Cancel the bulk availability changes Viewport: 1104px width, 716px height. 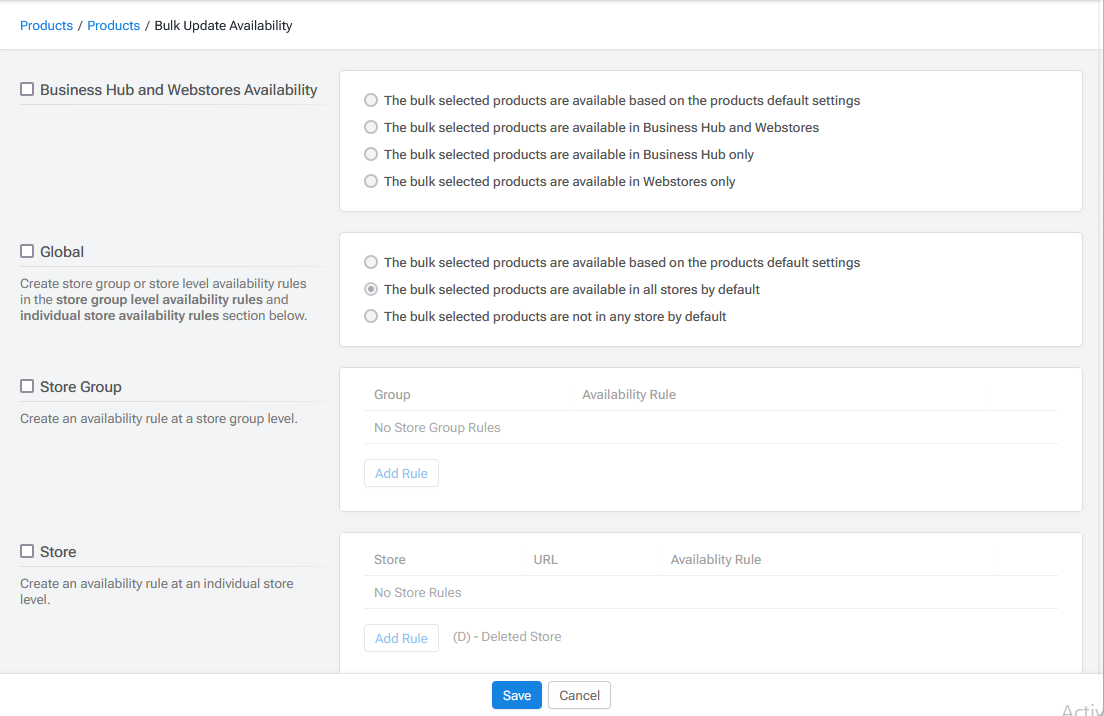pyautogui.click(x=579, y=695)
